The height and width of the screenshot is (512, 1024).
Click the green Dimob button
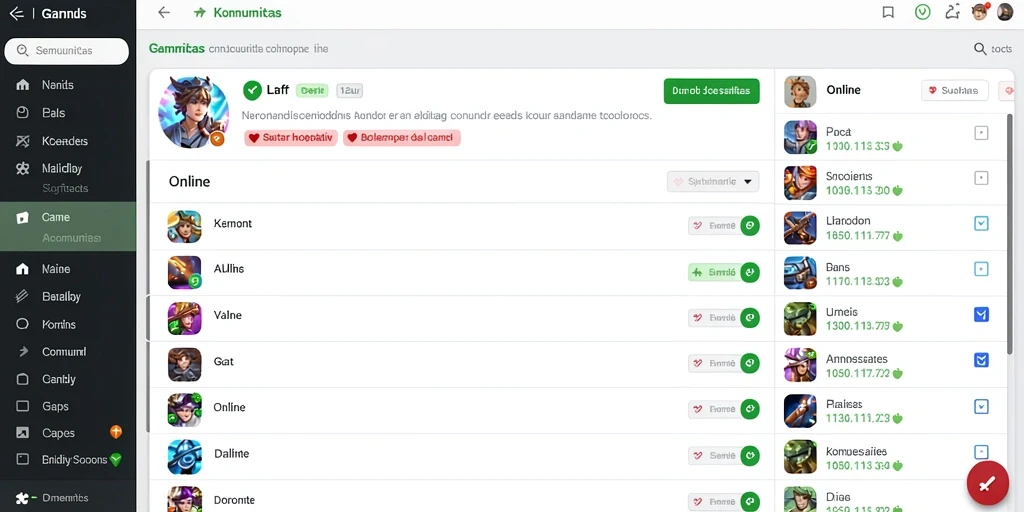pyautogui.click(x=711, y=91)
